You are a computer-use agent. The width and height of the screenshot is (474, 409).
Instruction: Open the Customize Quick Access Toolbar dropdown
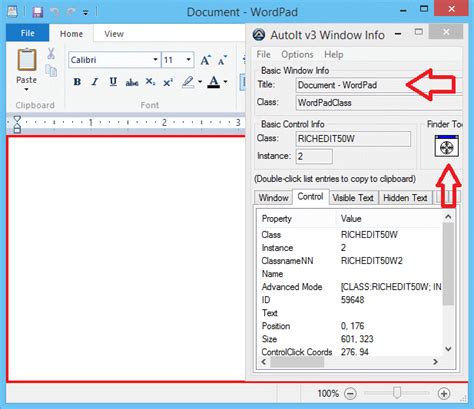click(x=86, y=13)
